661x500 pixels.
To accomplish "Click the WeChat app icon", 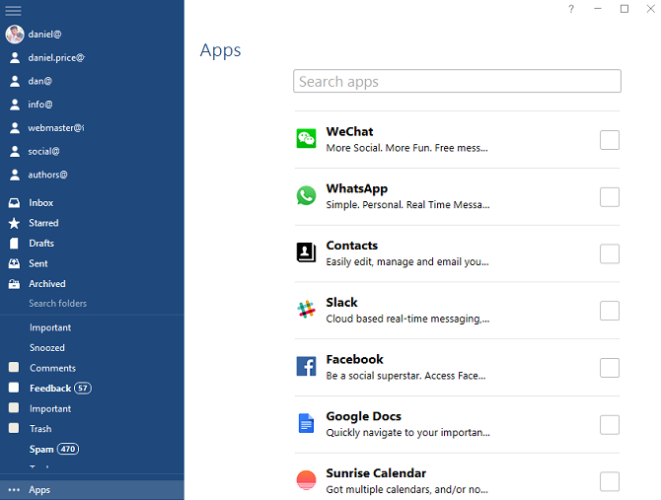I will tap(306, 139).
